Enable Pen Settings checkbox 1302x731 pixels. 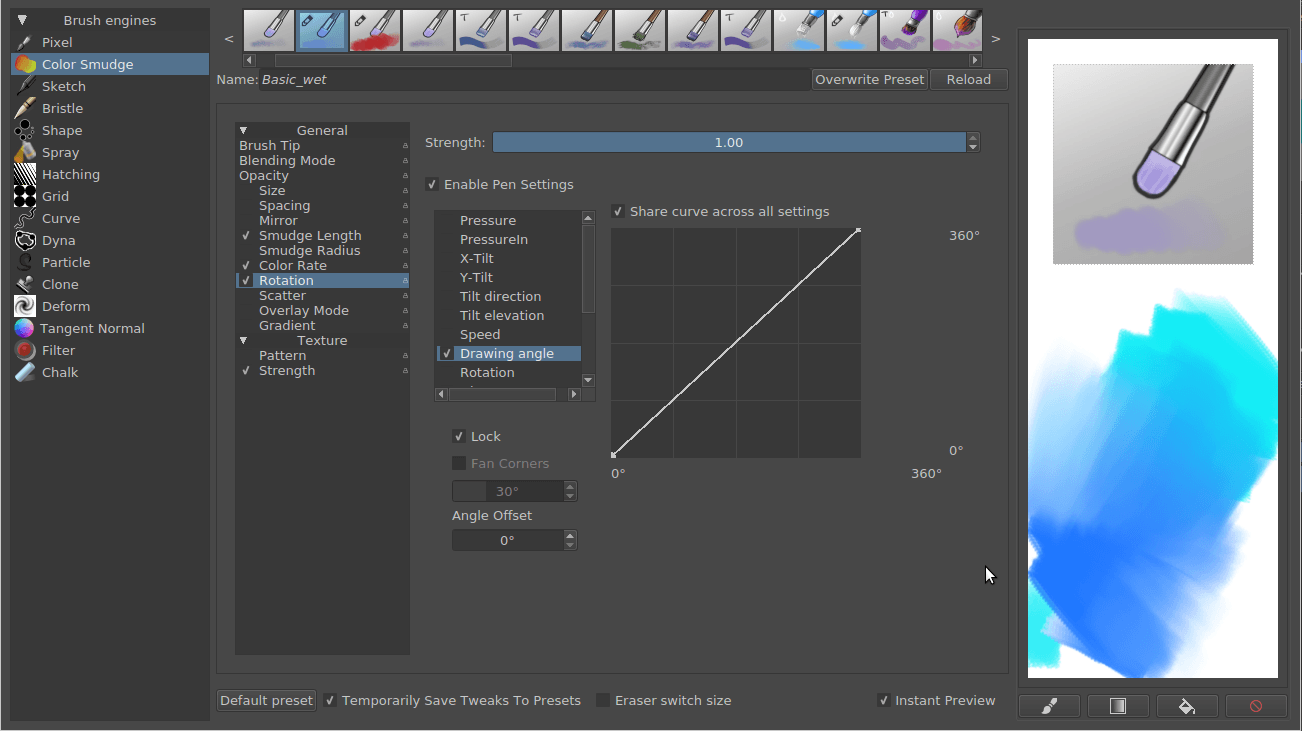coord(431,184)
